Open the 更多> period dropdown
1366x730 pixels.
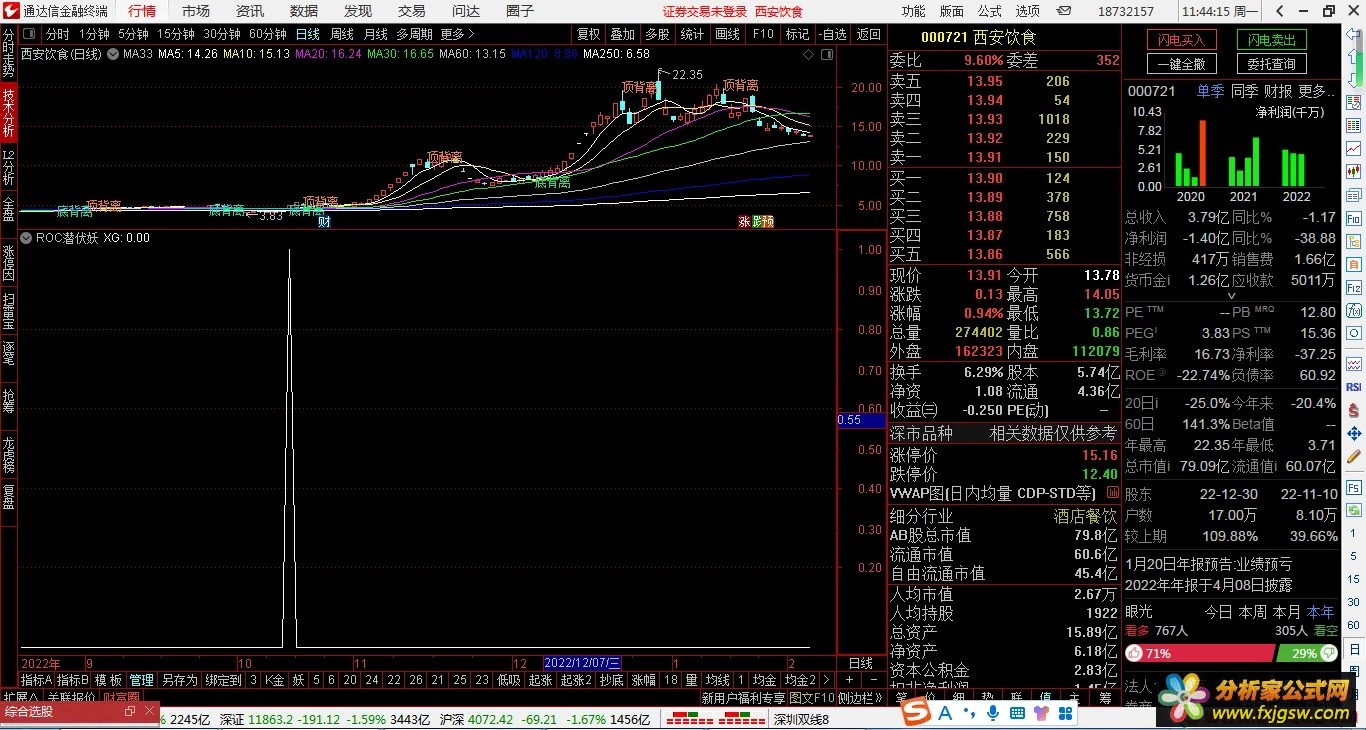tap(458, 34)
